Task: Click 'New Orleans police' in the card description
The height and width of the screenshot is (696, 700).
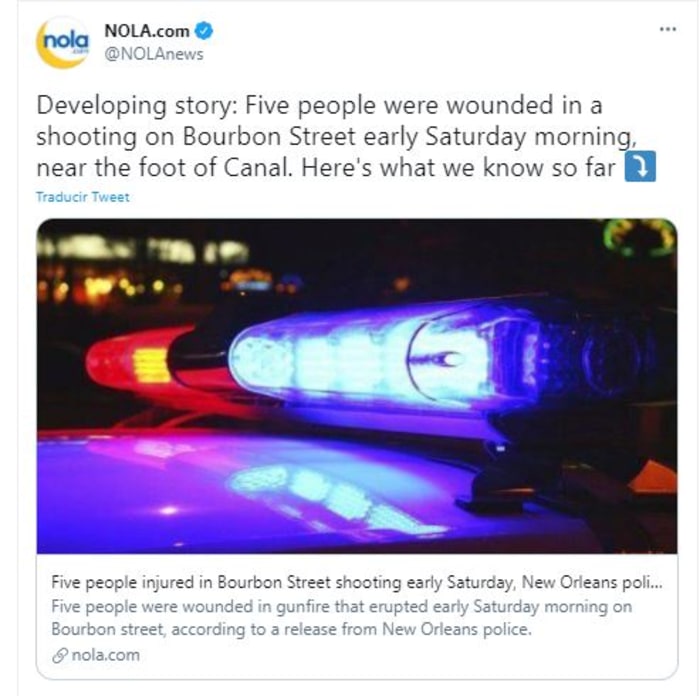Action: click(457, 629)
